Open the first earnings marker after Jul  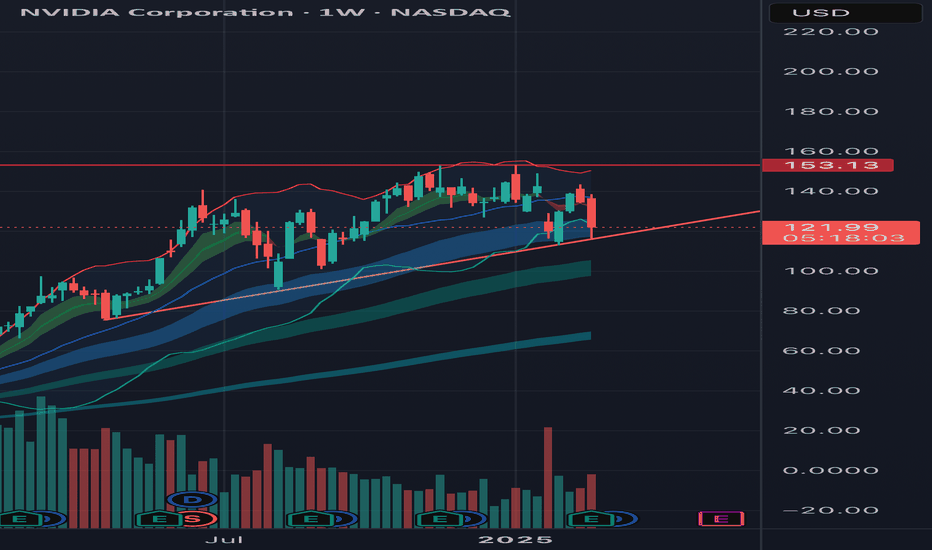click(310, 519)
